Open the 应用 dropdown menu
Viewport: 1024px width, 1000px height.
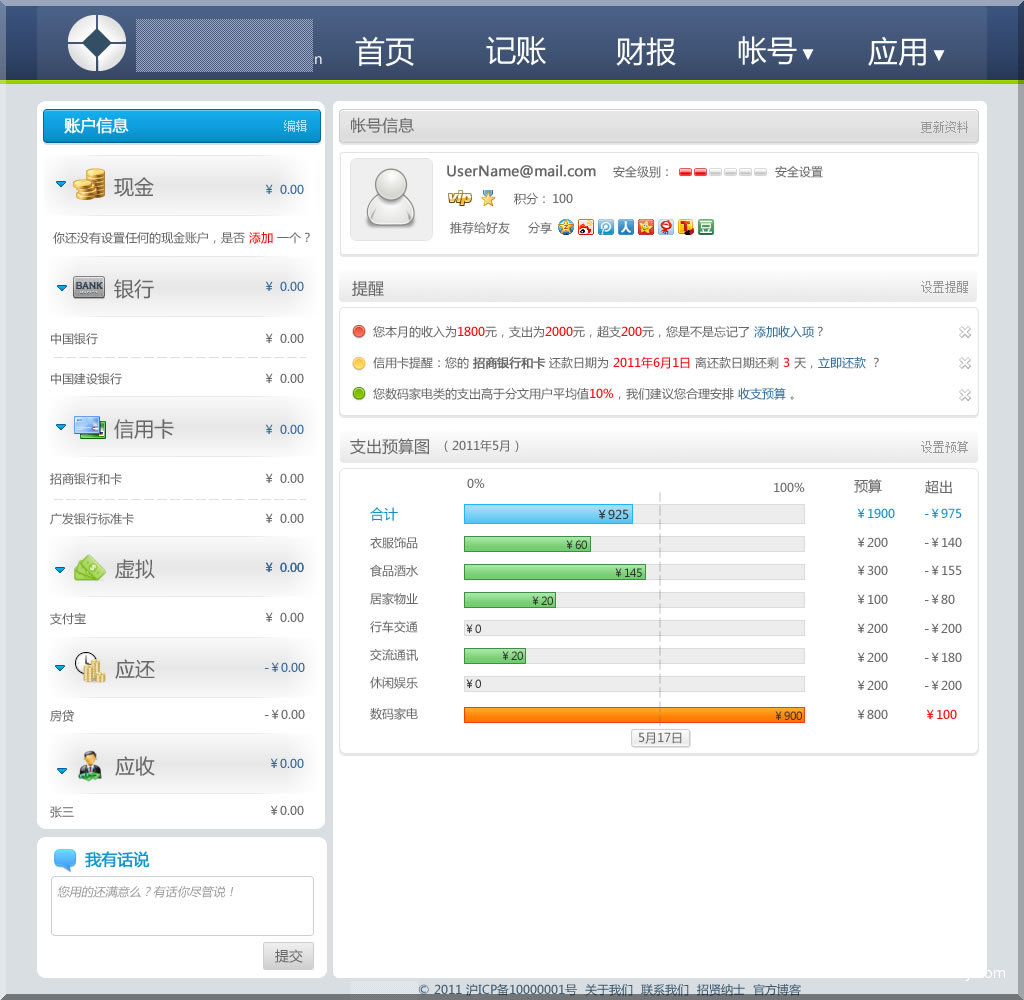[905, 51]
